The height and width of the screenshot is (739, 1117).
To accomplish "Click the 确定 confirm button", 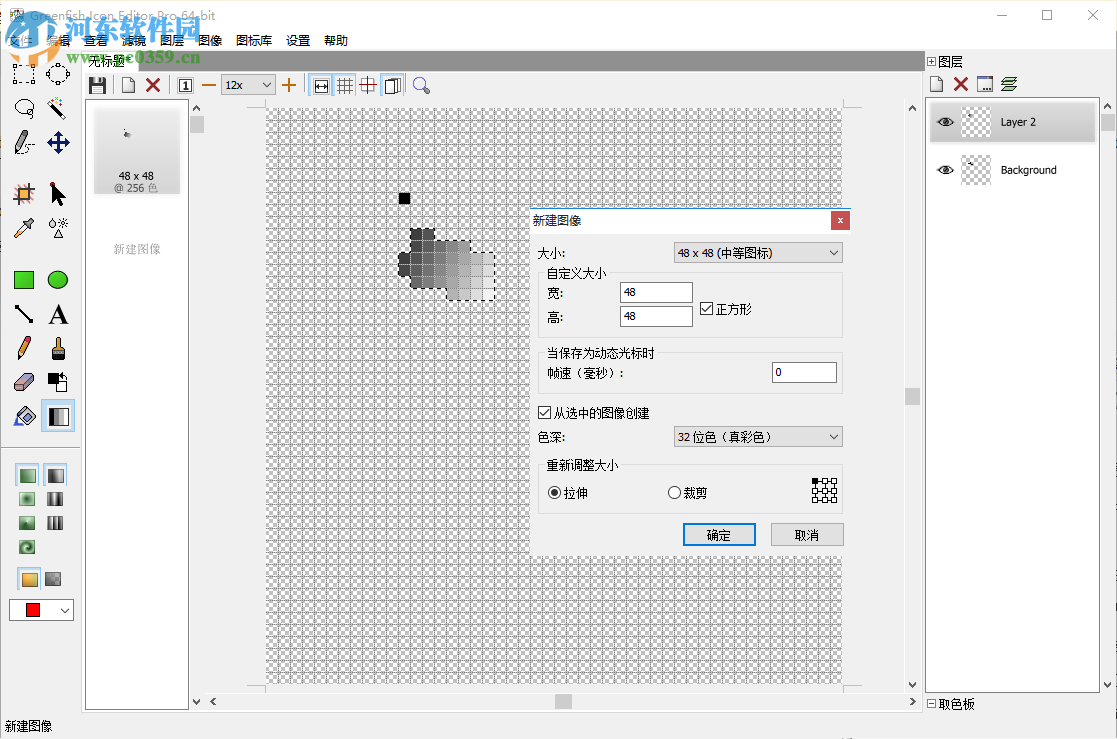I will [x=719, y=534].
